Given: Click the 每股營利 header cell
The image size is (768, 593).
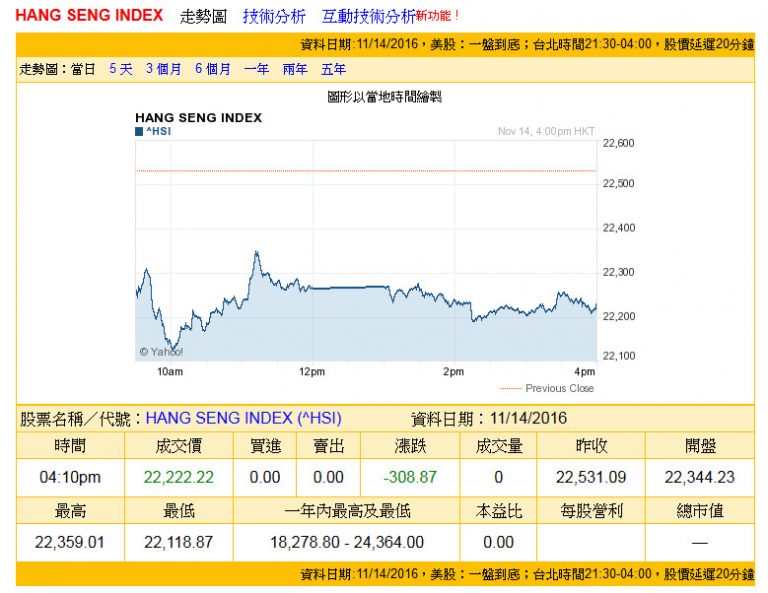Looking at the screenshot, I should (591, 511).
